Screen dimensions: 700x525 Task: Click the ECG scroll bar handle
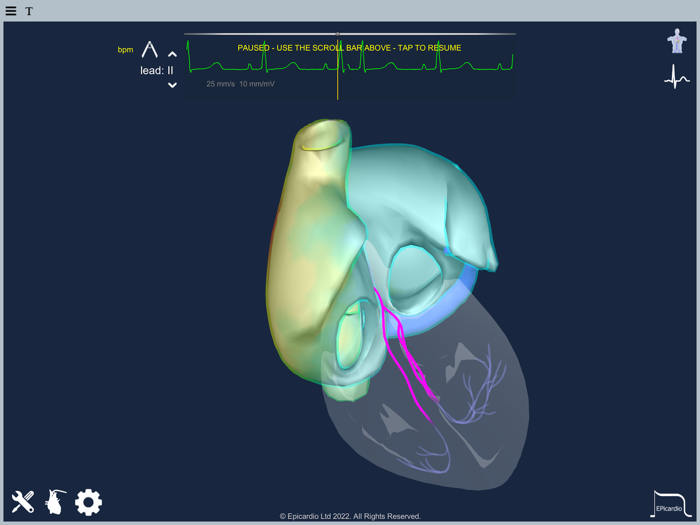coord(338,34)
